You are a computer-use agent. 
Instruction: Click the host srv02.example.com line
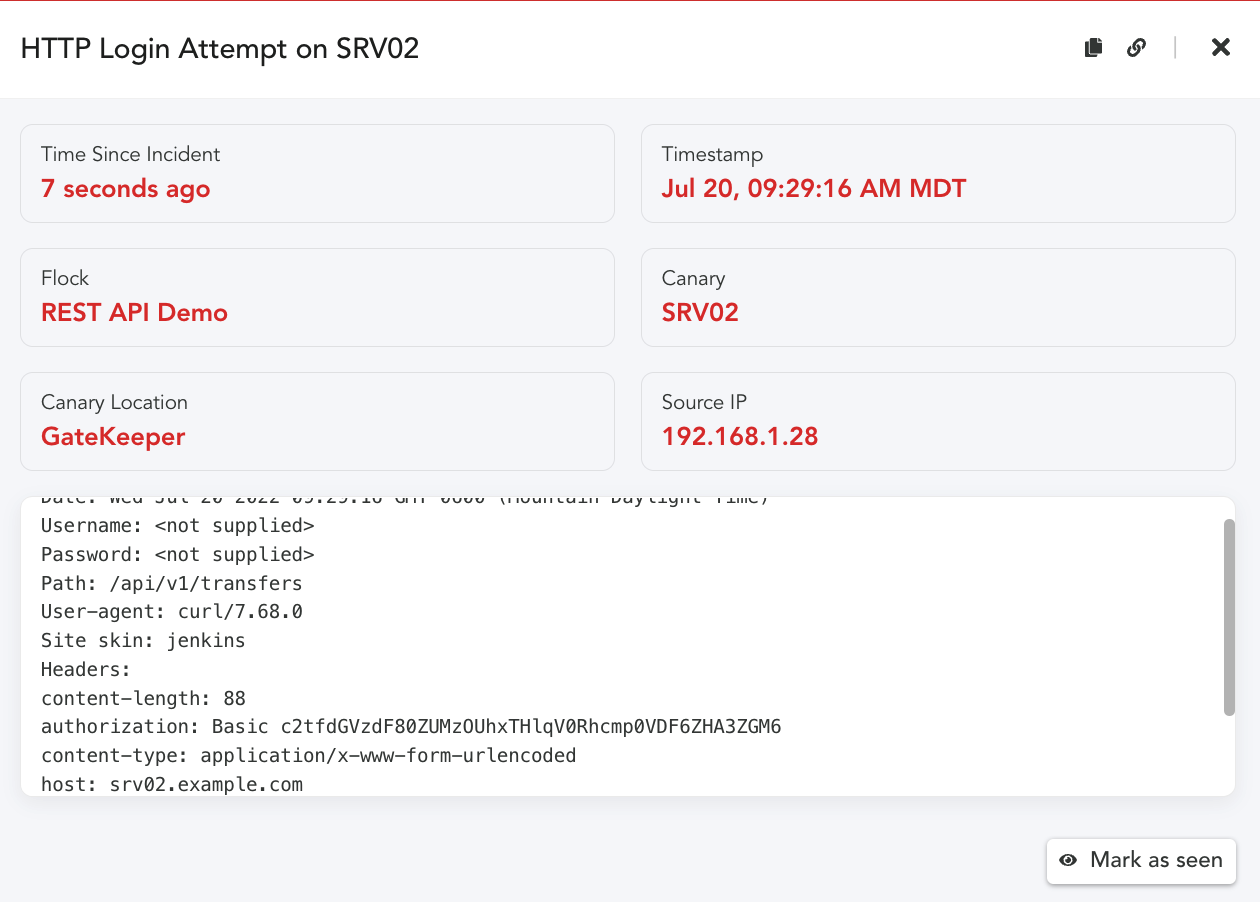171,785
